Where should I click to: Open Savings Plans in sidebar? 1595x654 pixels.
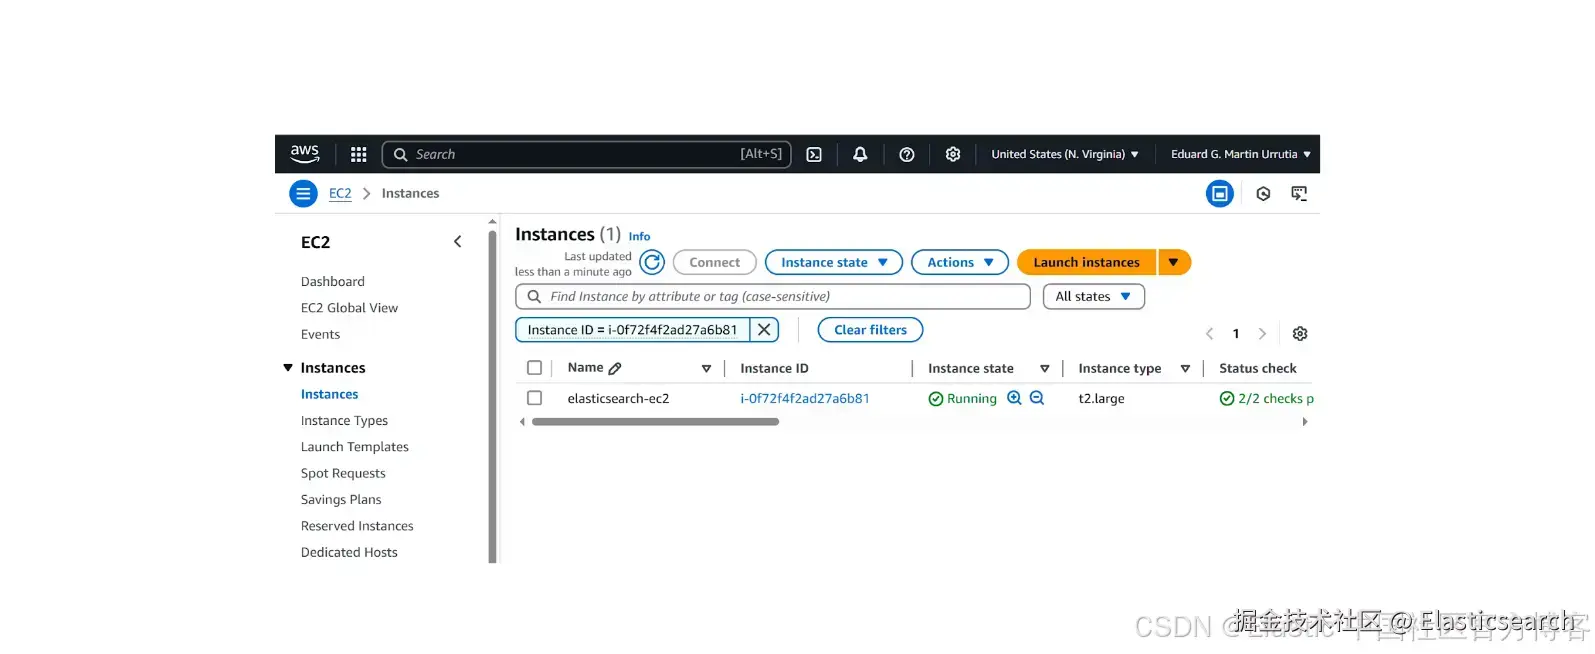point(341,500)
